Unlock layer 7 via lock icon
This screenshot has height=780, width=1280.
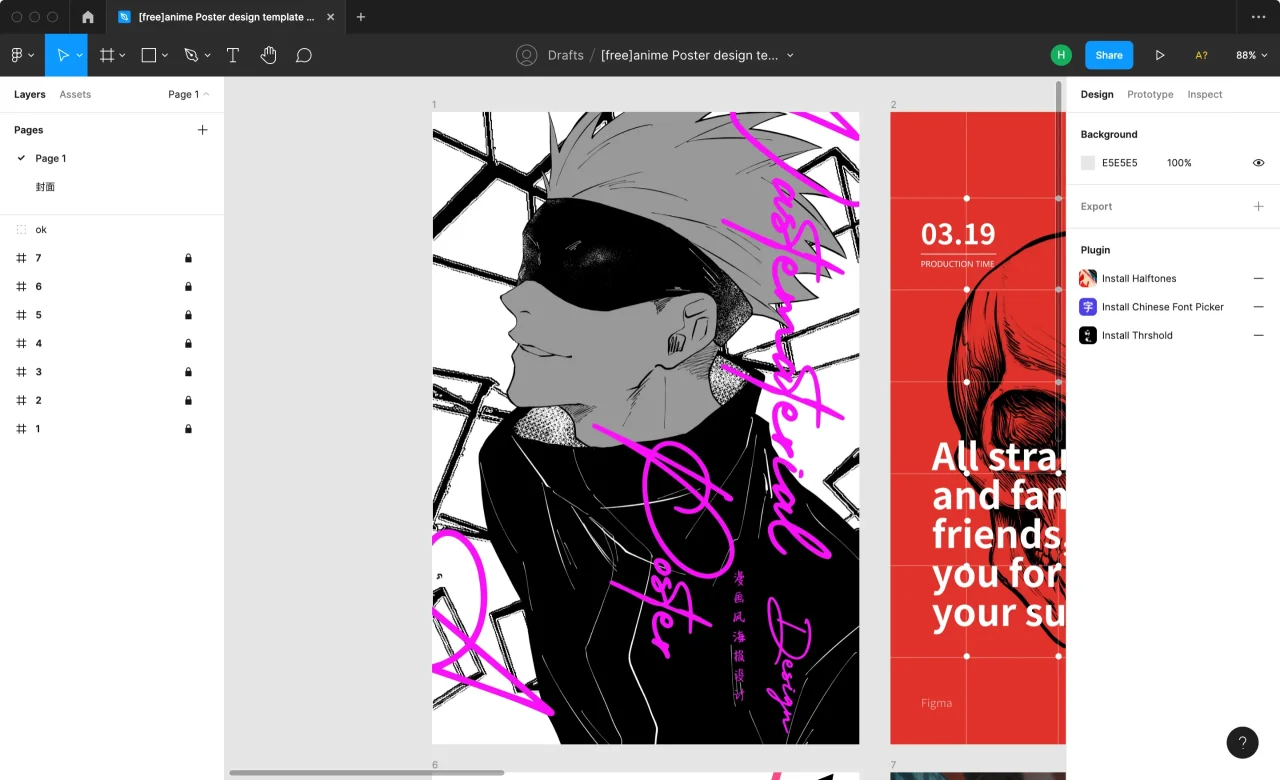(x=188, y=258)
